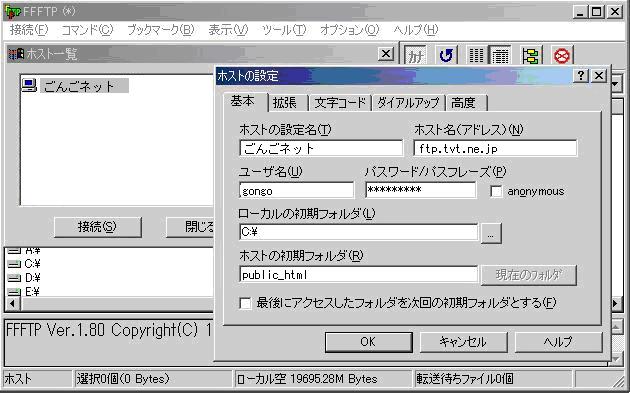
Task: Maximize the FFFTP main window
Action: pyautogui.click(x=597, y=11)
